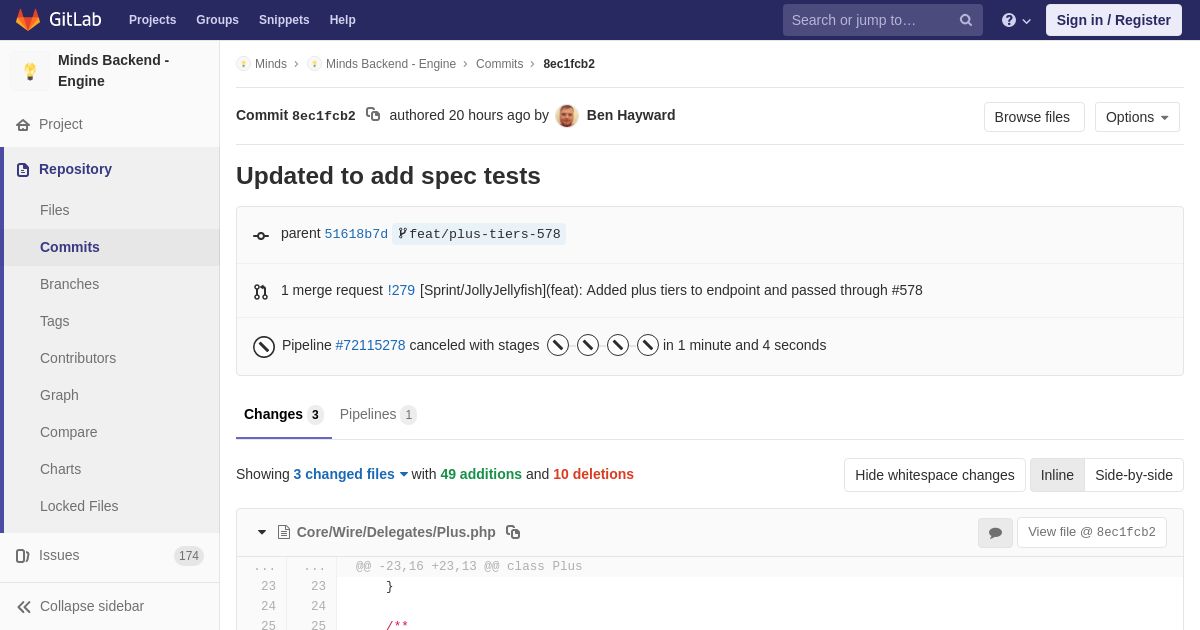Image resolution: width=1200 pixels, height=630 pixels.
Task: Collapse the Plus.php file diff
Action: pyautogui.click(x=262, y=532)
